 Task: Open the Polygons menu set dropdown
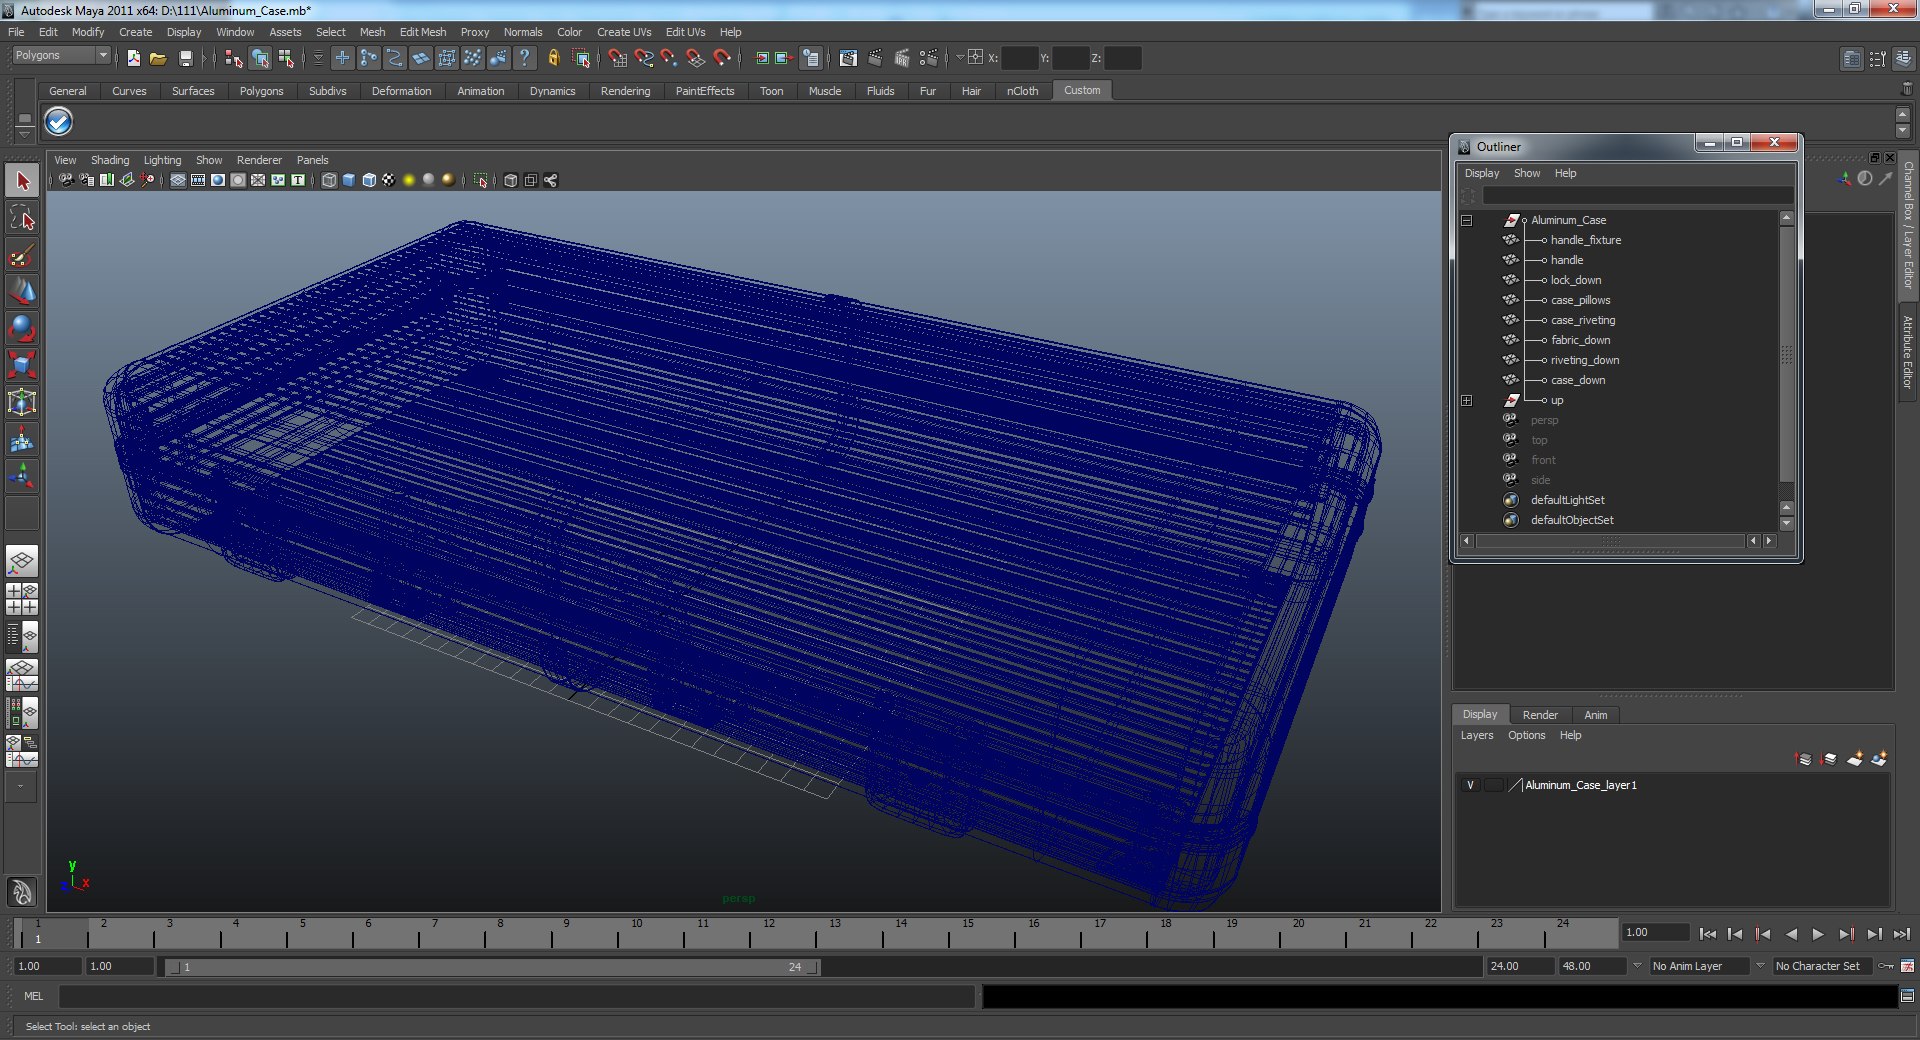pyautogui.click(x=60, y=56)
